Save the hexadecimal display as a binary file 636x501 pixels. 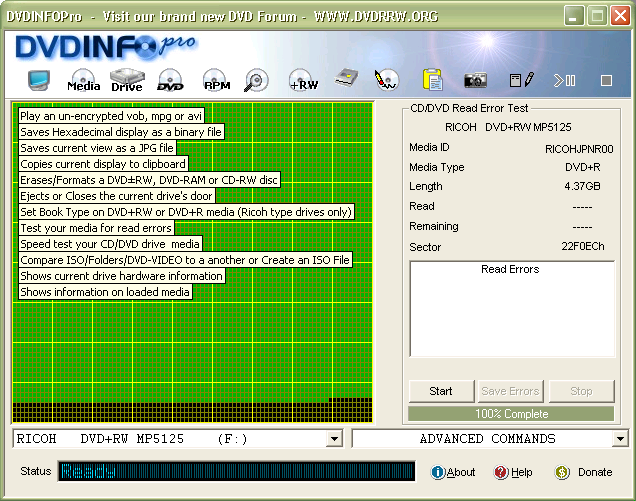point(521,80)
